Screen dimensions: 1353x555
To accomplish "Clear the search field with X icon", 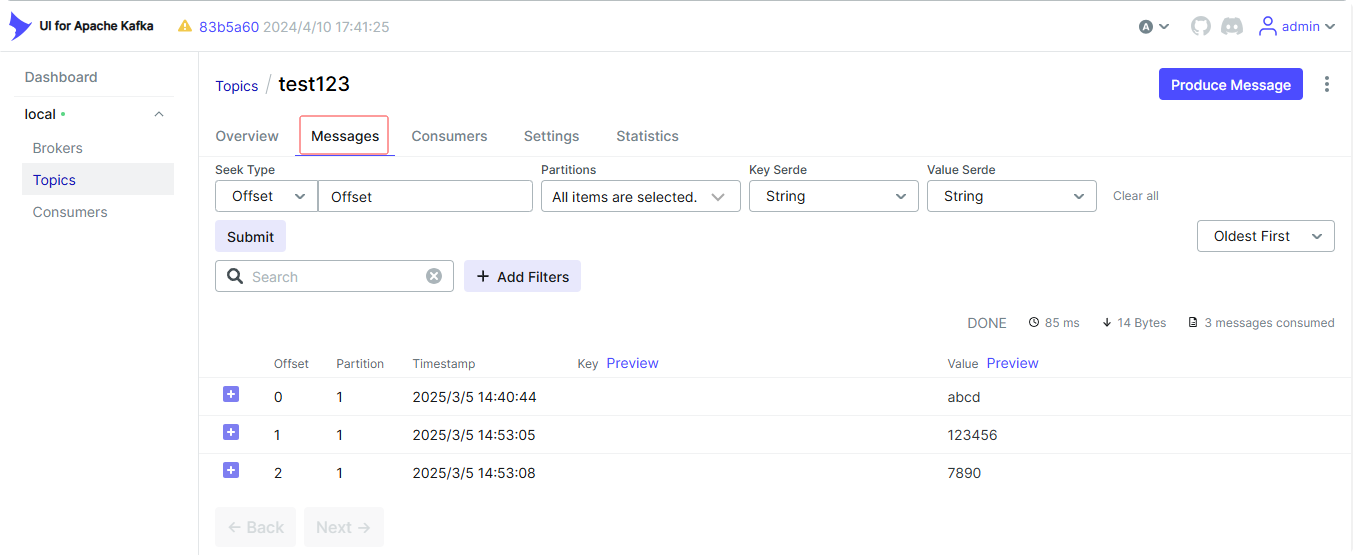I will point(434,276).
